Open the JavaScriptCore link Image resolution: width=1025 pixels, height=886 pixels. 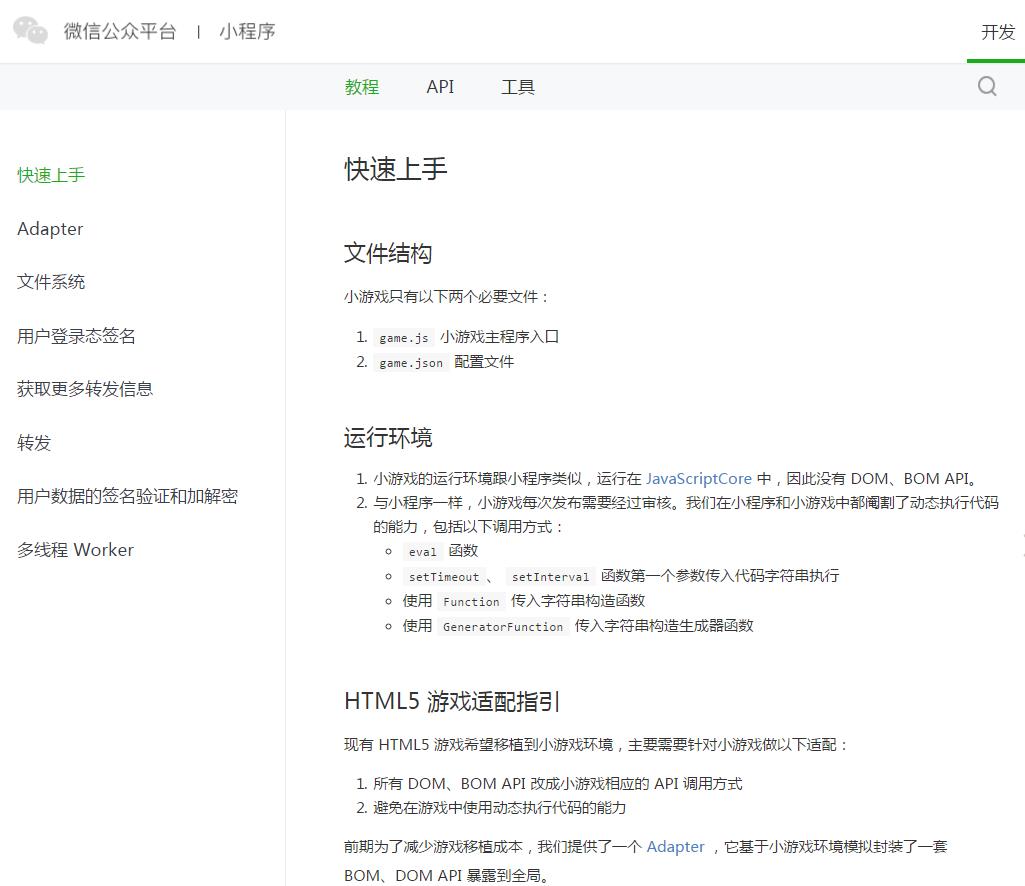(700, 478)
